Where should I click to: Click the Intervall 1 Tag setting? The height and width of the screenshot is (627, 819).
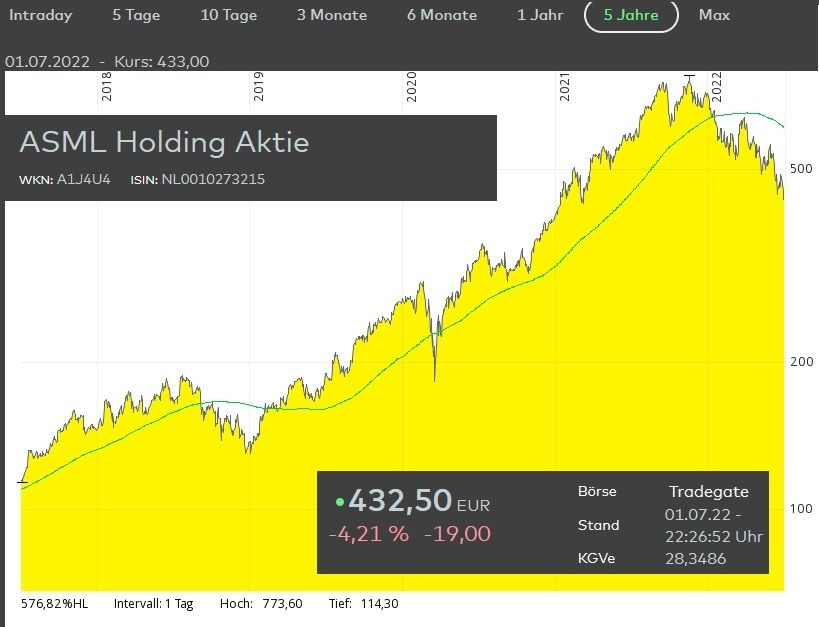click(x=153, y=604)
